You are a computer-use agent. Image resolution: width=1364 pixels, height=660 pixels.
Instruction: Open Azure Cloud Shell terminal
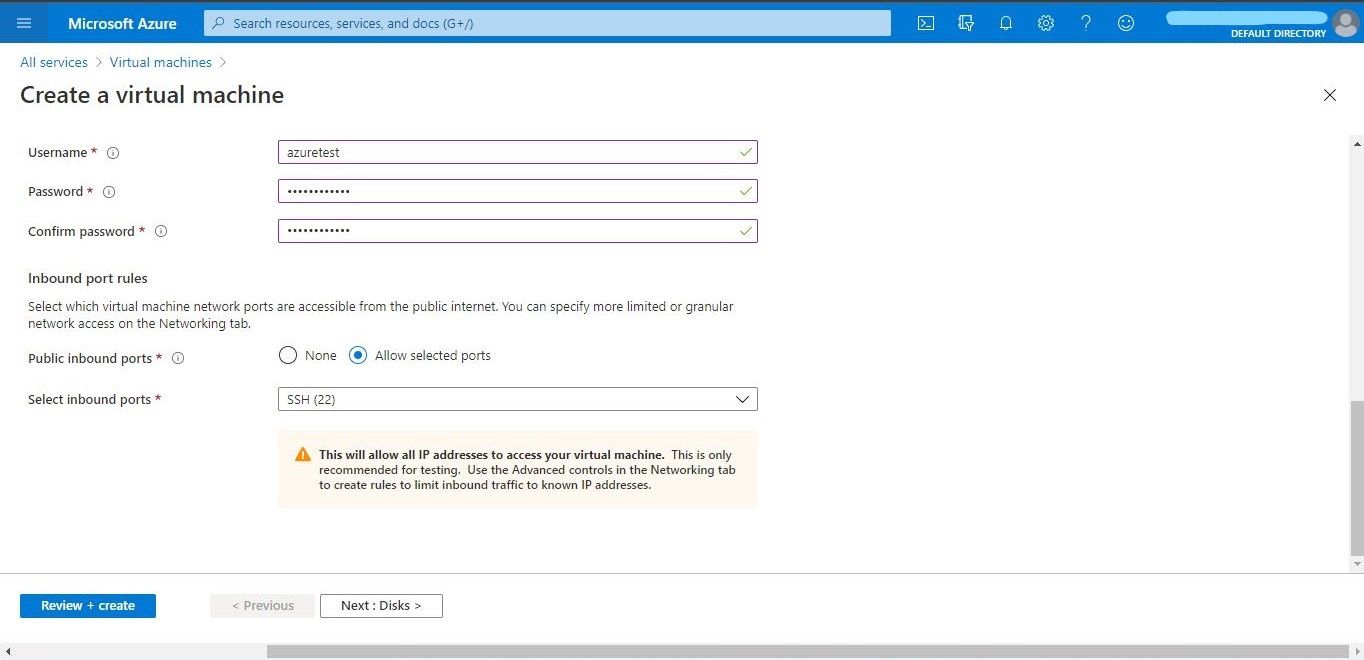(926, 22)
